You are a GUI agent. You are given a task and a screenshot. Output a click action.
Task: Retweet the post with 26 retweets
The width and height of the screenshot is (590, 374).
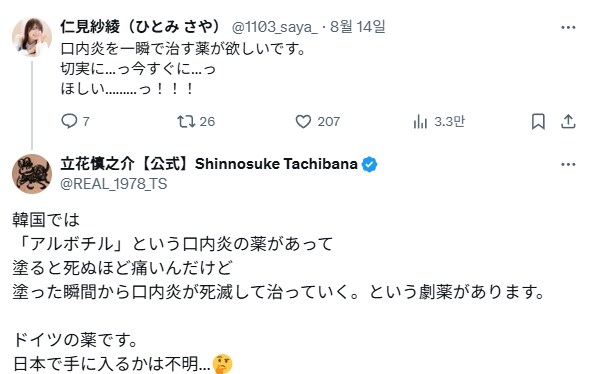[x=186, y=122]
